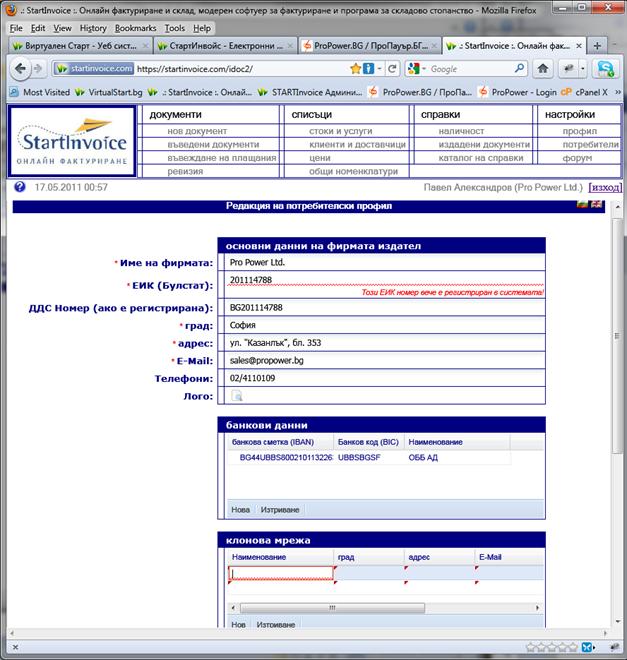627x660 pixels.
Task: Click the Телефони input field
Action: 385,378
